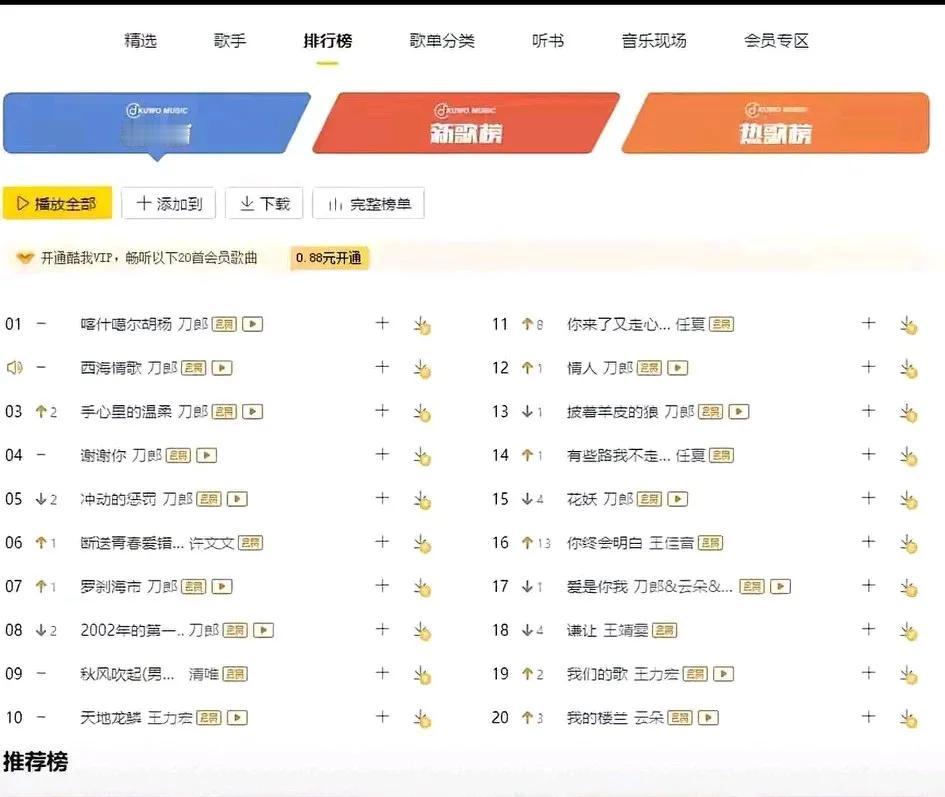Open the 完整榜单 full chart
945x797 pixels.
click(x=369, y=203)
